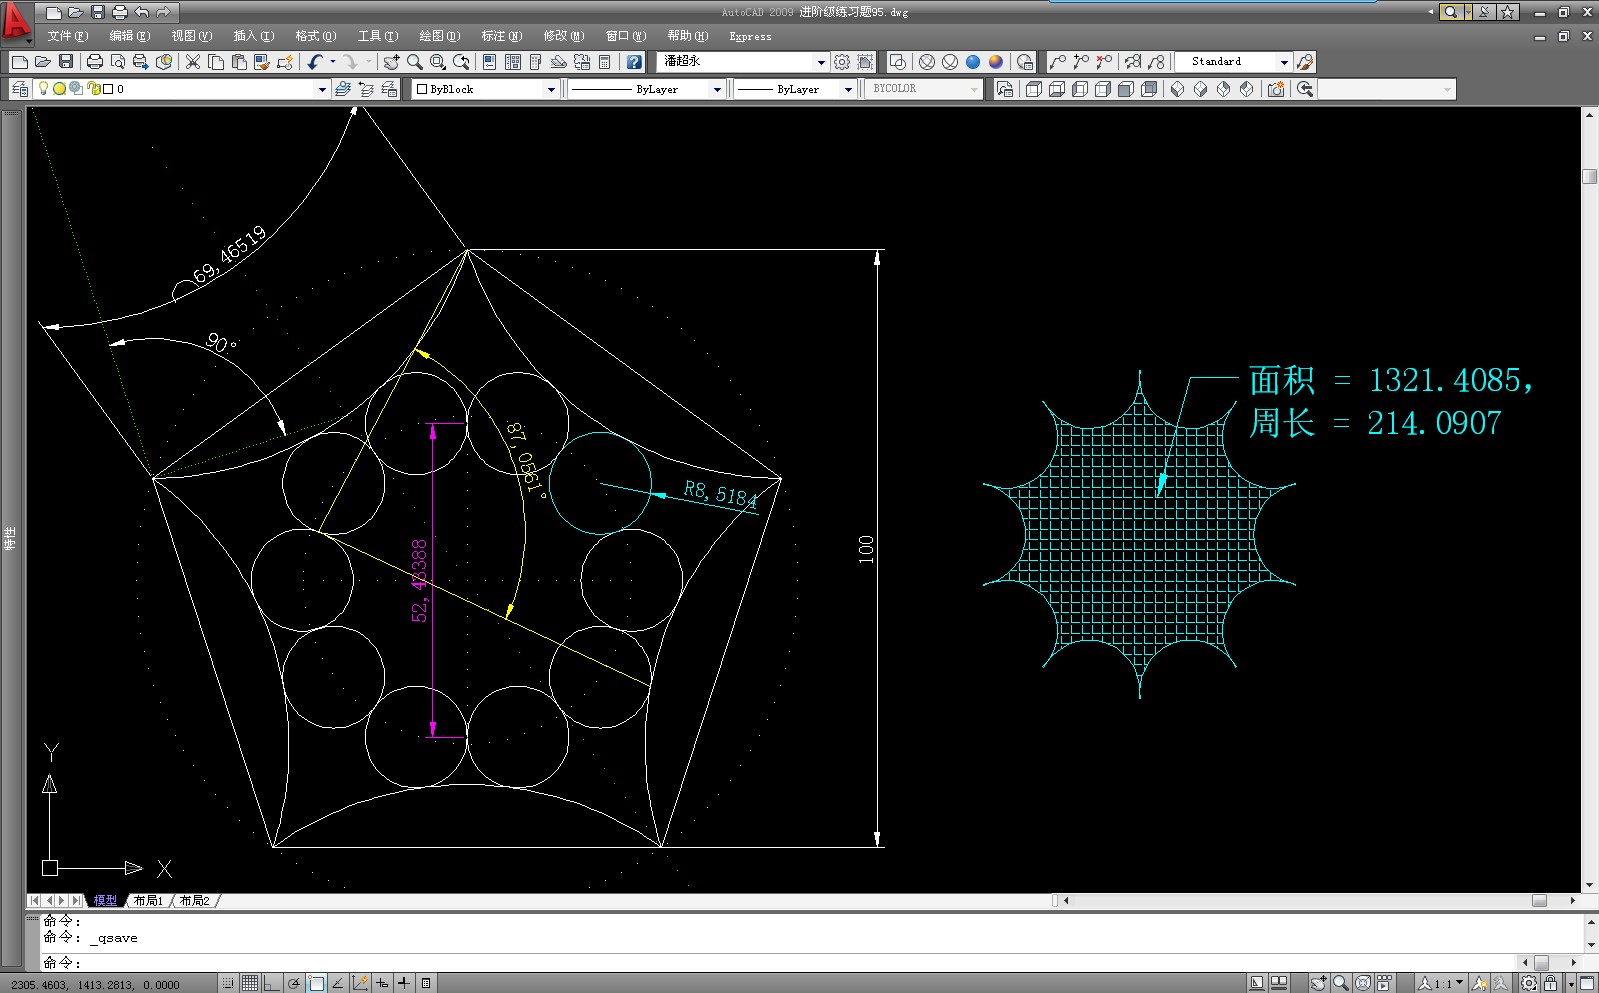This screenshot has width=1599, height=993.
Task: Open the ByBlock color control dropdown
Action: tap(551, 89)
